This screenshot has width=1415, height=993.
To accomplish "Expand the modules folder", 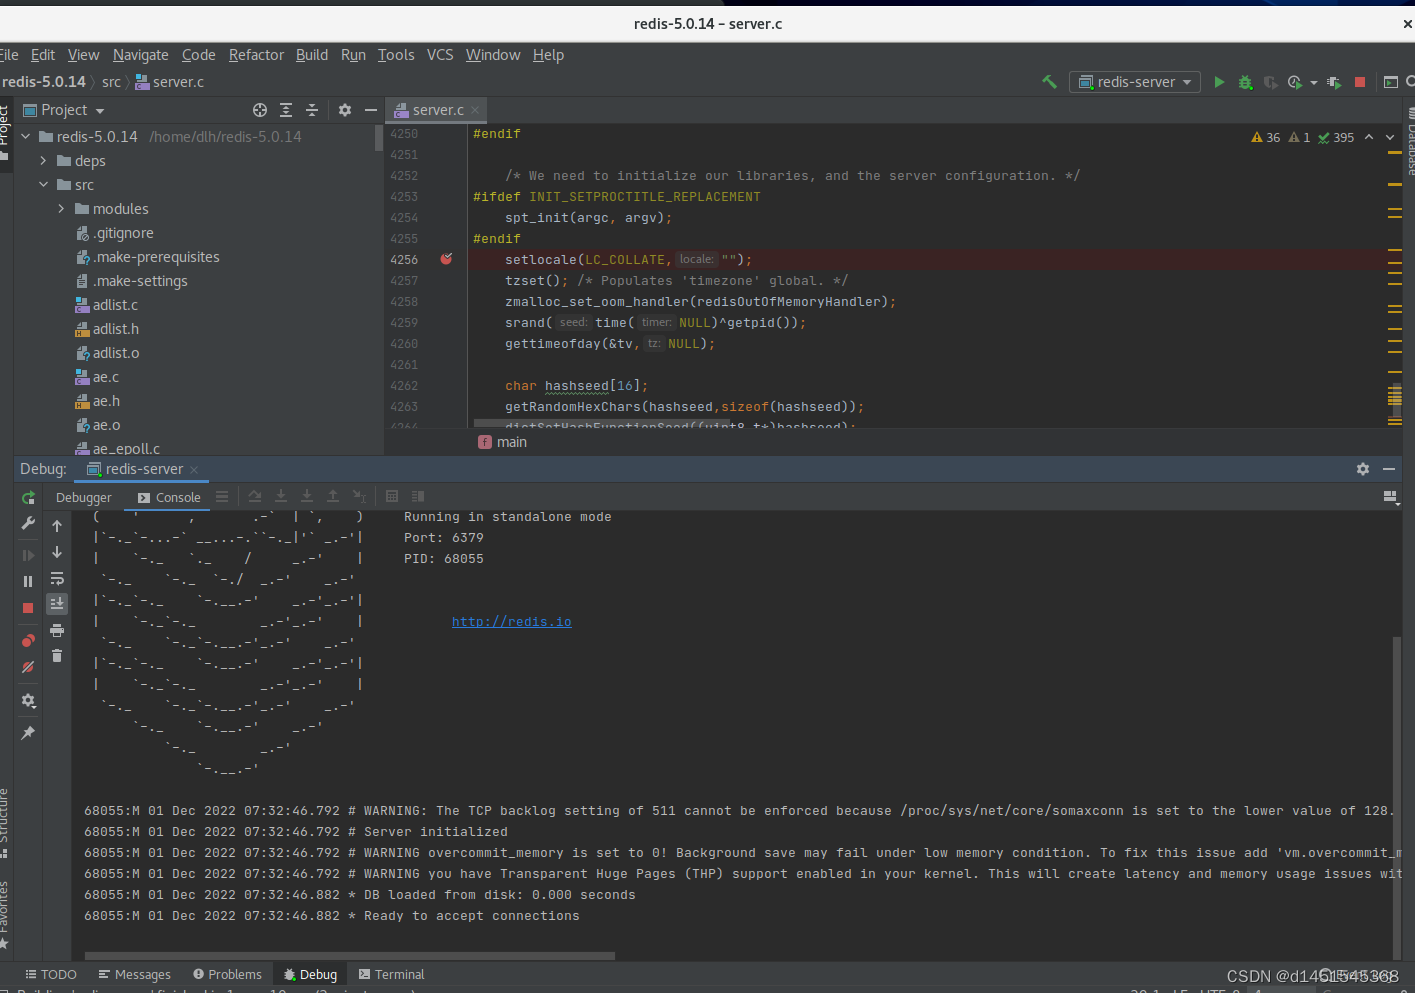I will pos(62,208).
